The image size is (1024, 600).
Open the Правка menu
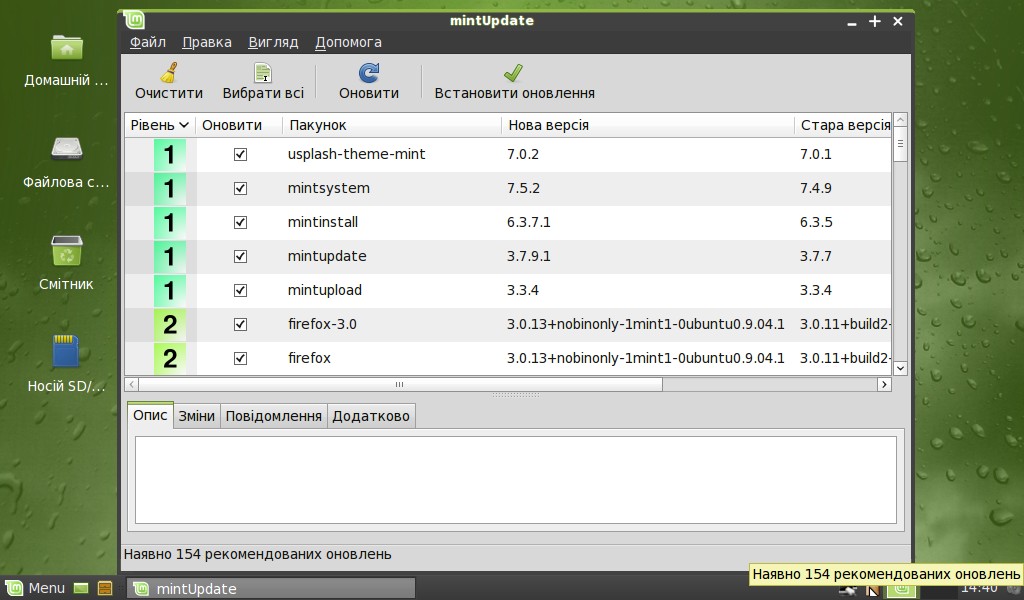coord(206,42)
